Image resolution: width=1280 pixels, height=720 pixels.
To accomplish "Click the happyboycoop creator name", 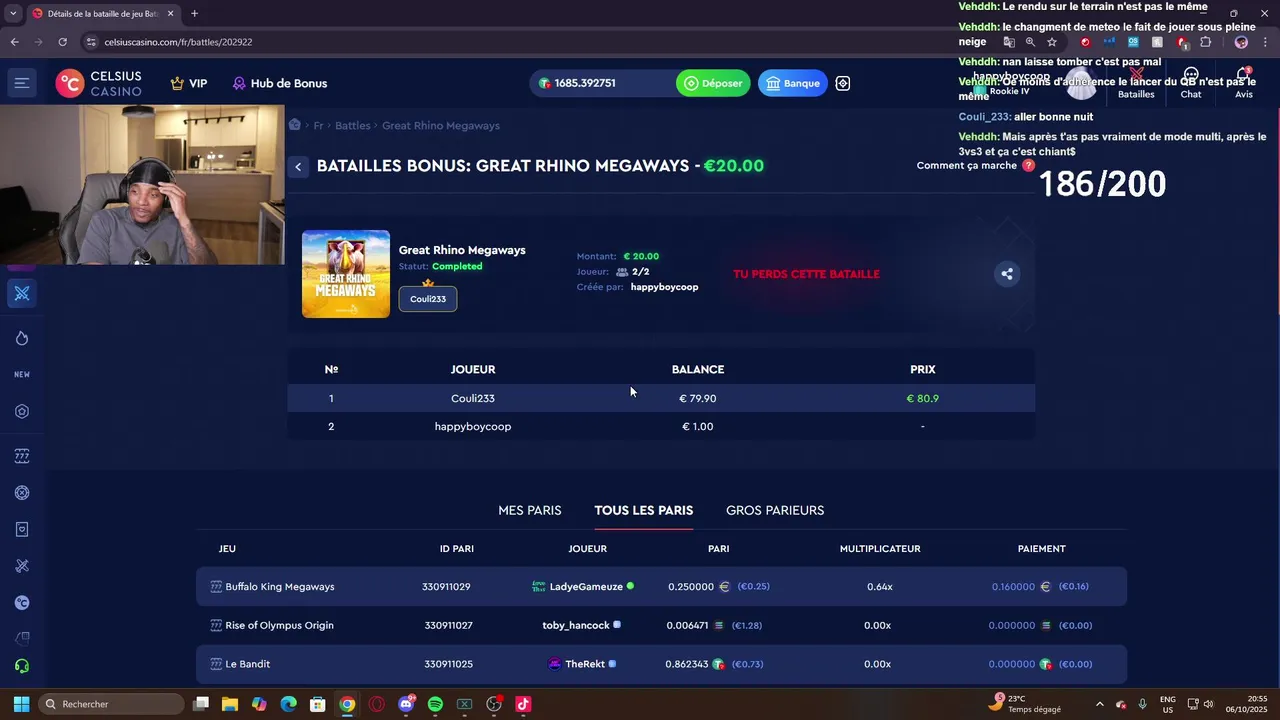I will (x=664, y=287).
